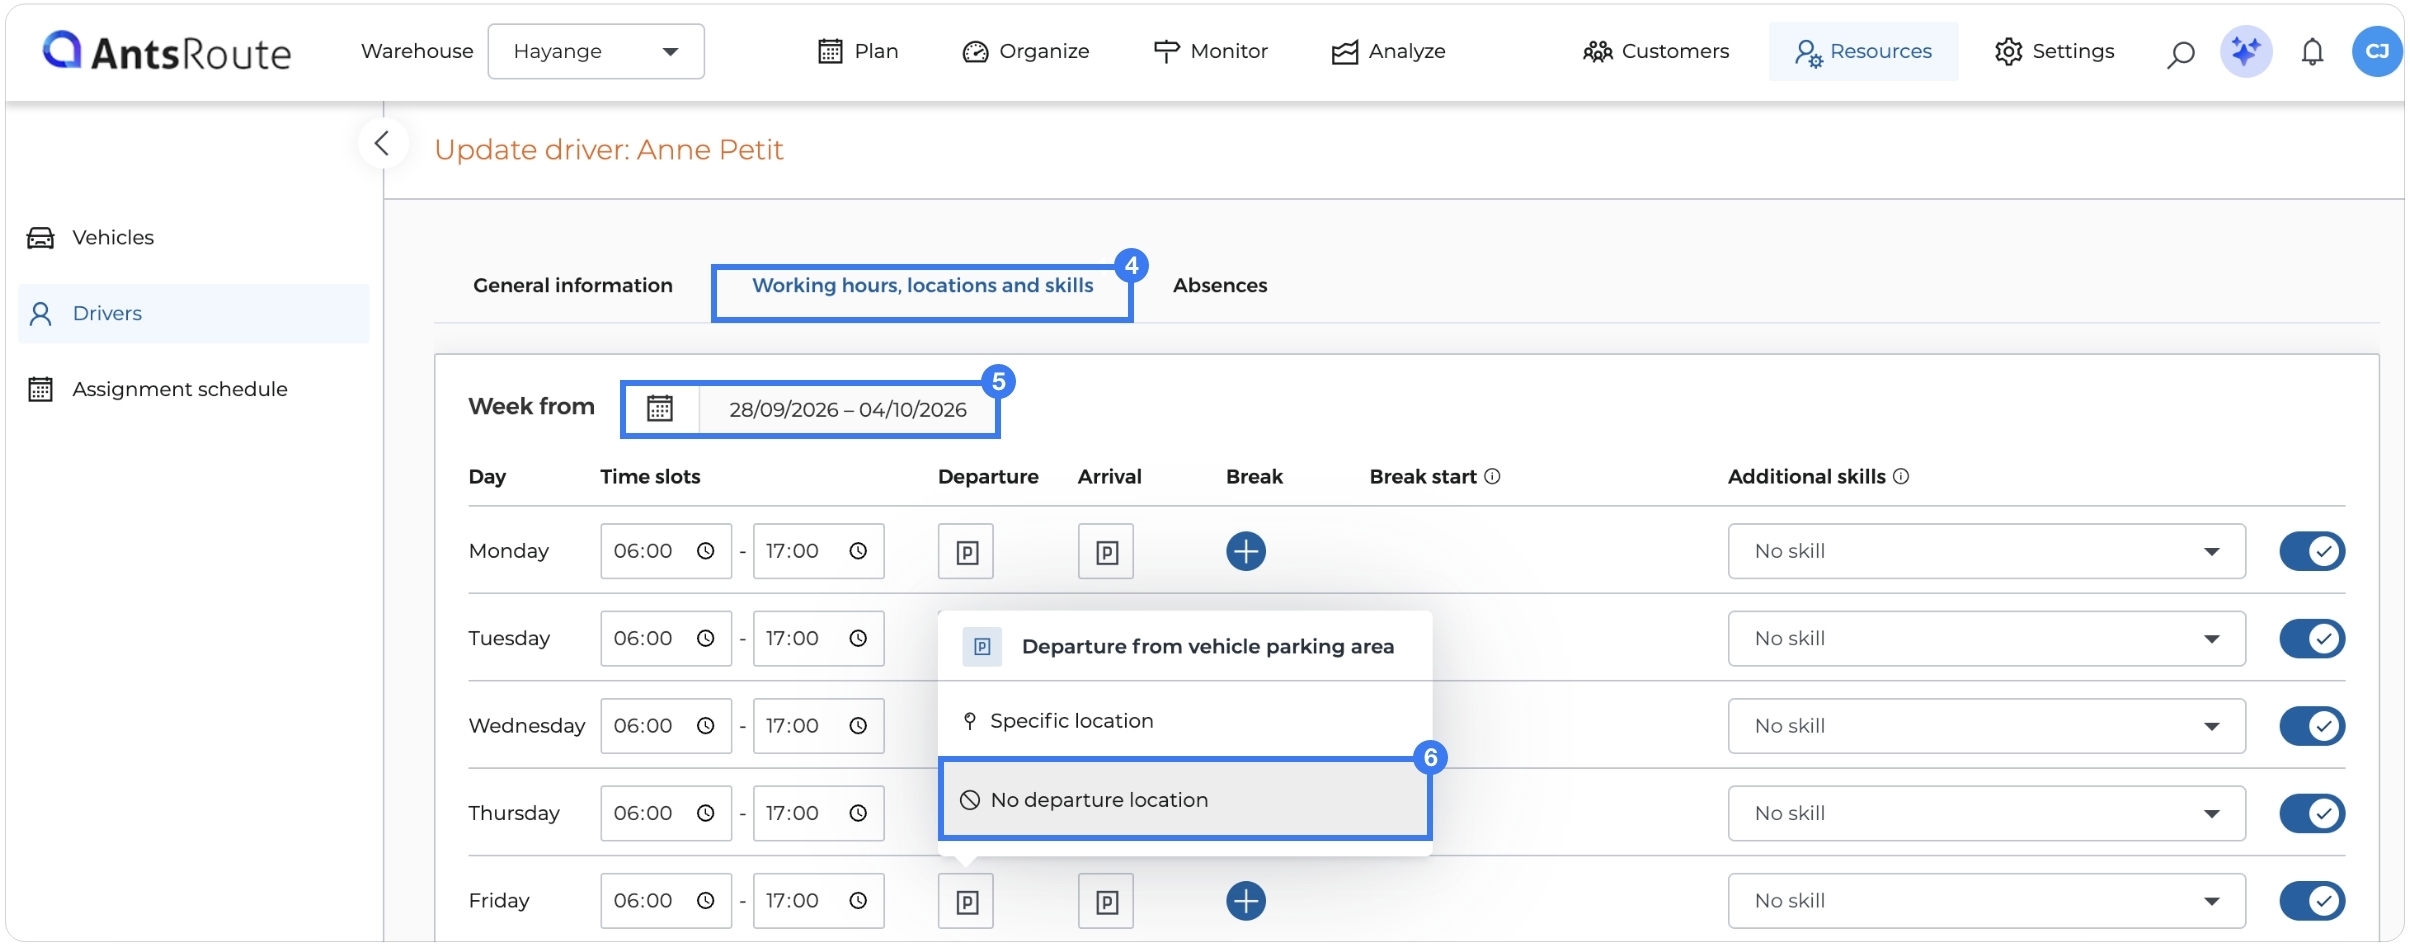Toggle Monday working day switch
This screenshot has height=944, width=2410.
2312,551
